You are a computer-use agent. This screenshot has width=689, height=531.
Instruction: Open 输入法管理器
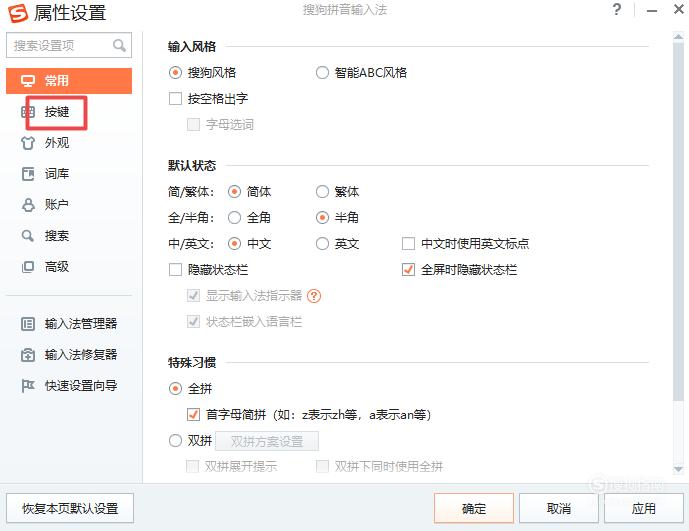[x=69, y=324]
